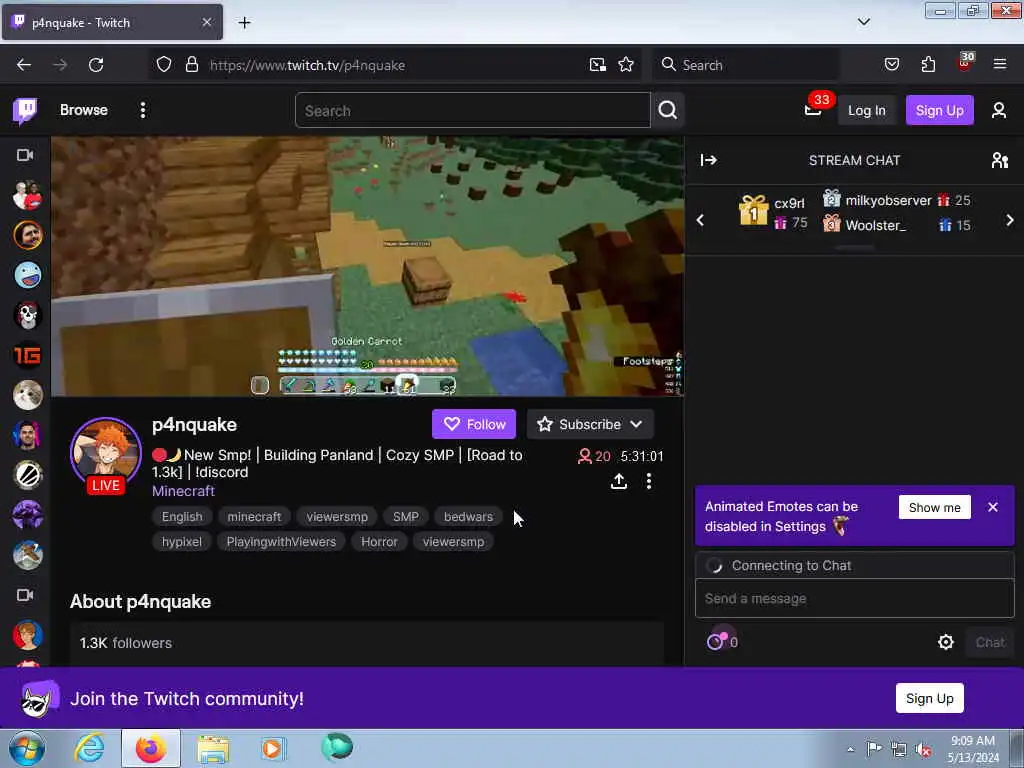
Task: Open the Firefox hamburger menu
Action: tap(999, 65)
